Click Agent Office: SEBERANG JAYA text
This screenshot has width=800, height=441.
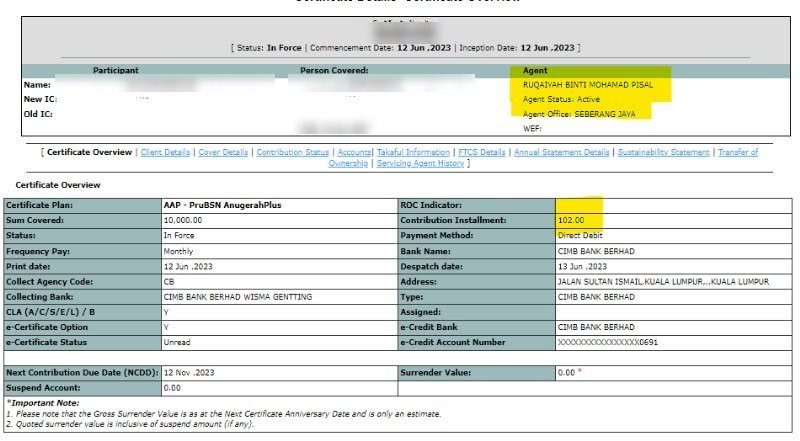[579, 114]
